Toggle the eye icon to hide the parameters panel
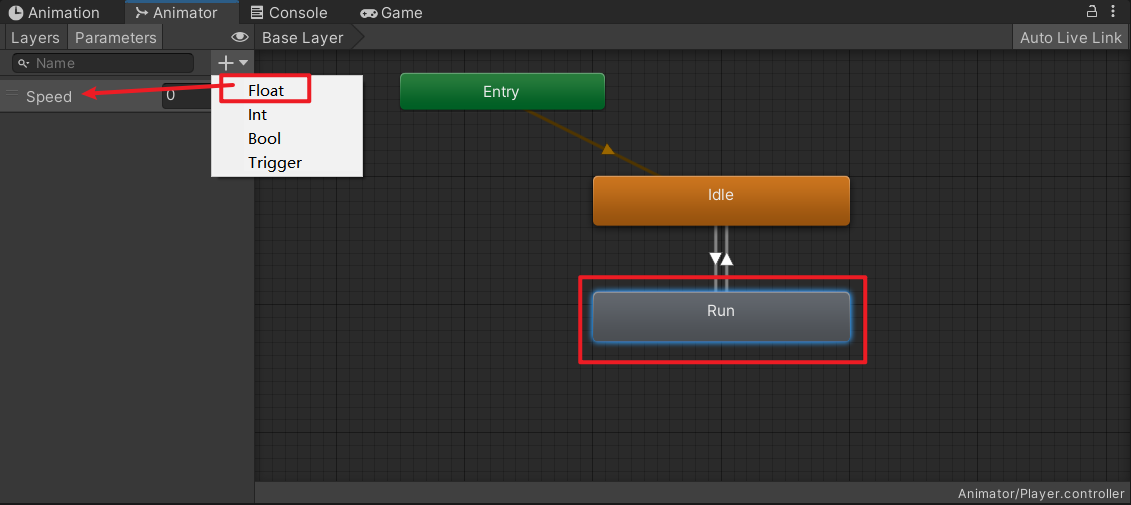 (239, 37)
